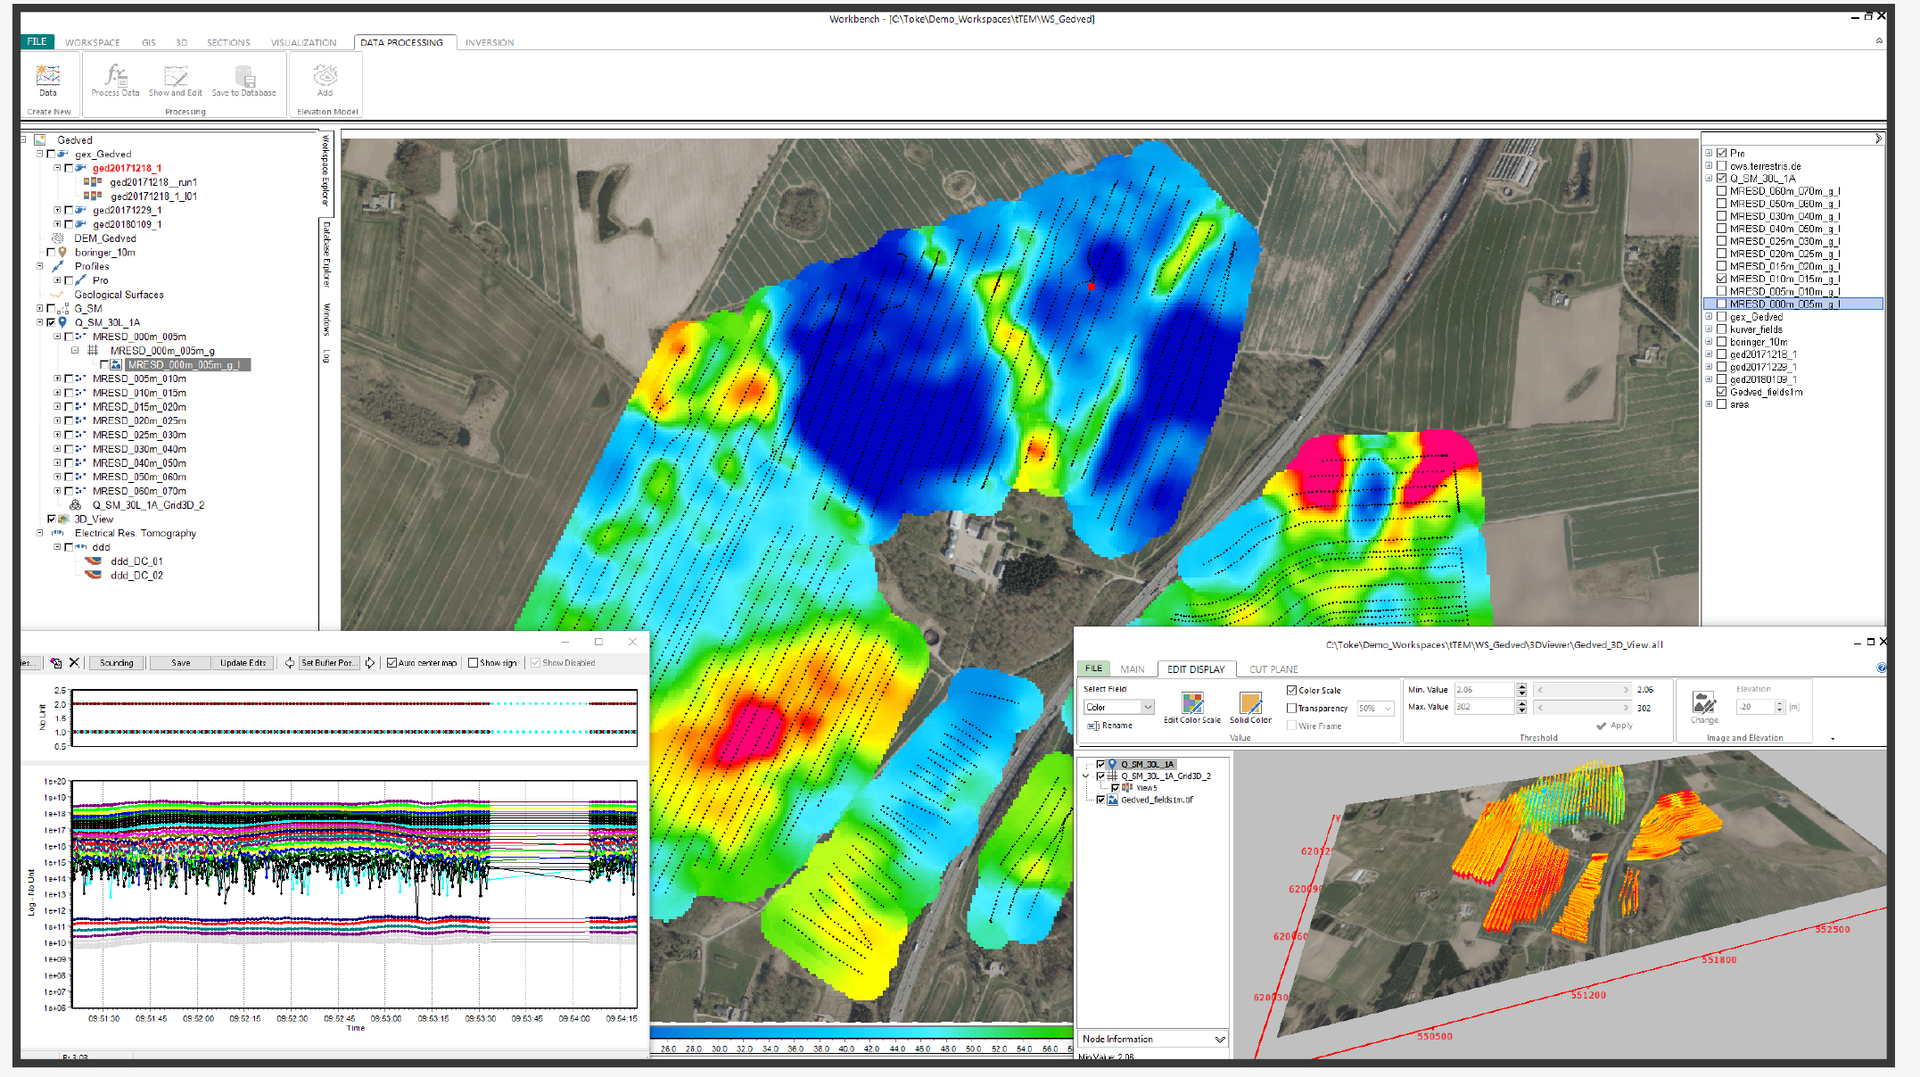The width and height of the screenshot is (1920, 1077).
Task: Click the Save to Database icon
Action: coord(243,80)
